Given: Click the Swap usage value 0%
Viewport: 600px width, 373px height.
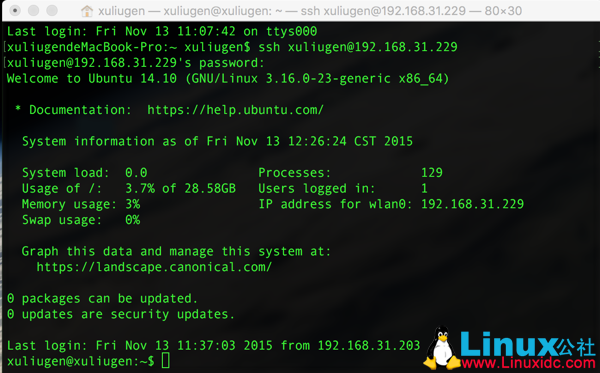Looking at the screenshot, I should tap(133, 220).
